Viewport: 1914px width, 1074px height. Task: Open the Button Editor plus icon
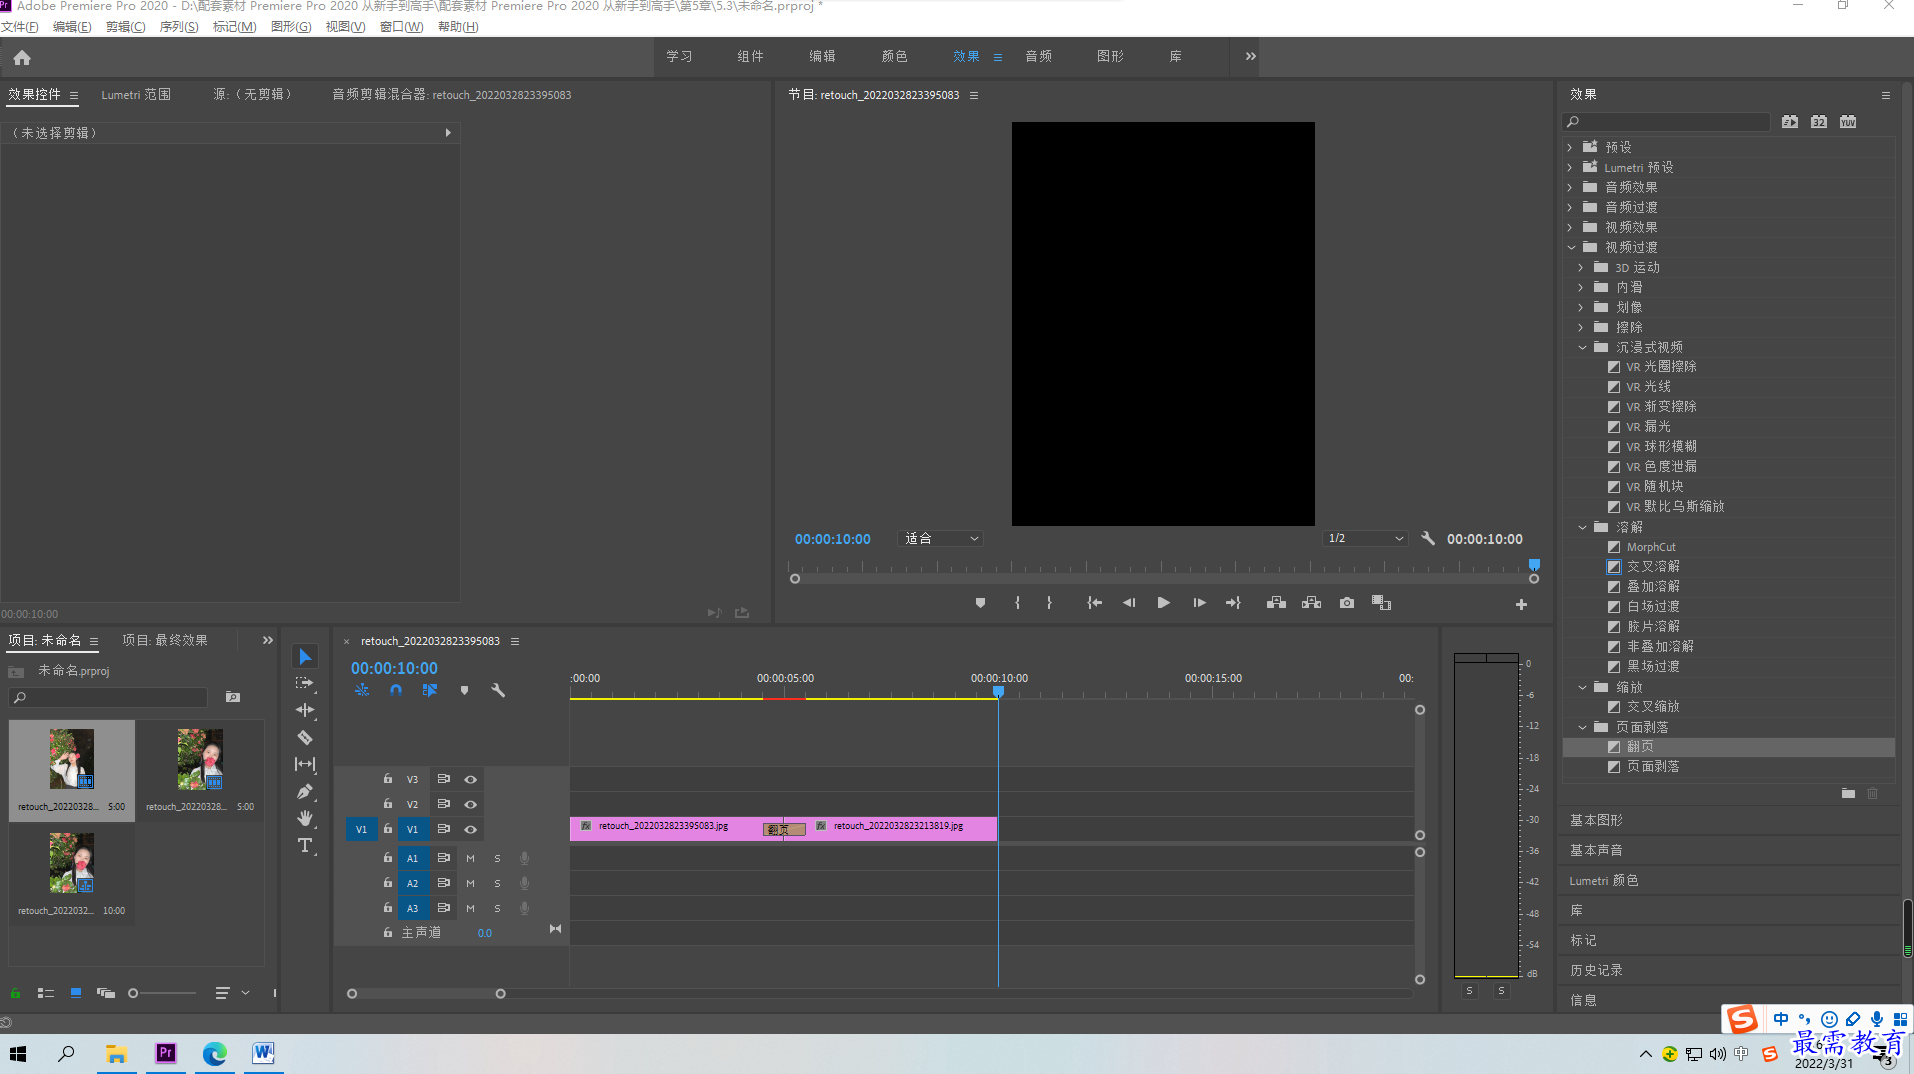point(1521,605)
